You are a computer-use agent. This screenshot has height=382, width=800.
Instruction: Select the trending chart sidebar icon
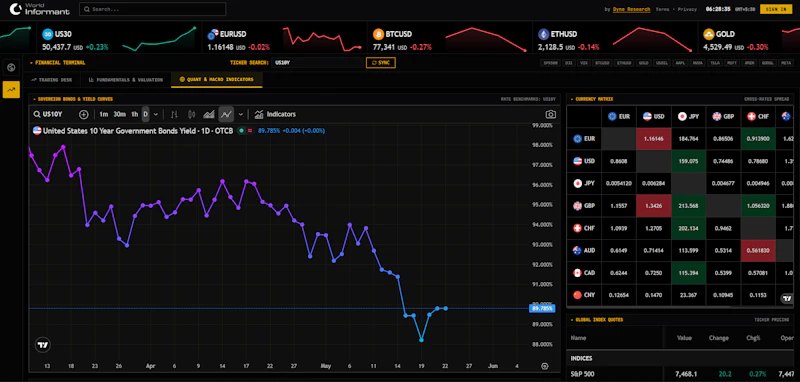tap(11, 89)
